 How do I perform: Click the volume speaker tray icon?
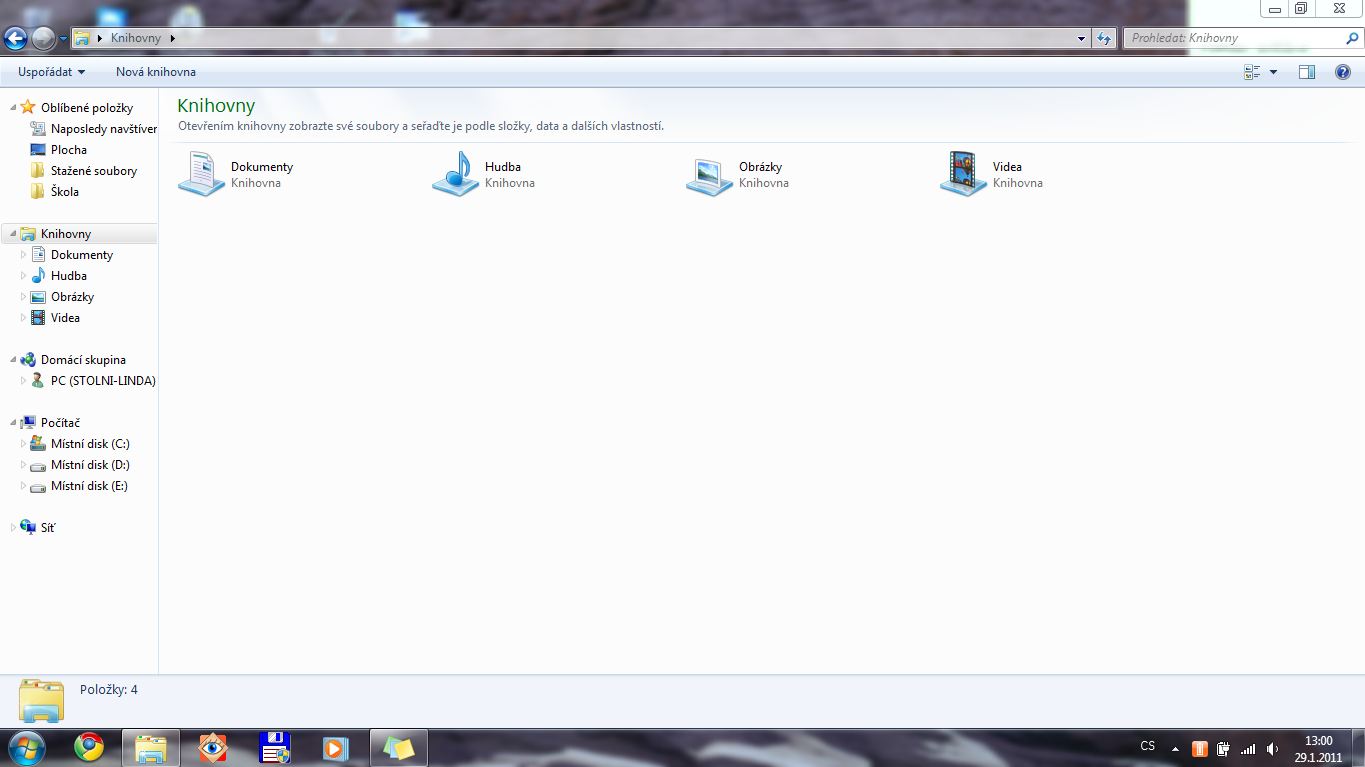pyautogui.click(x=1272, y=748)
